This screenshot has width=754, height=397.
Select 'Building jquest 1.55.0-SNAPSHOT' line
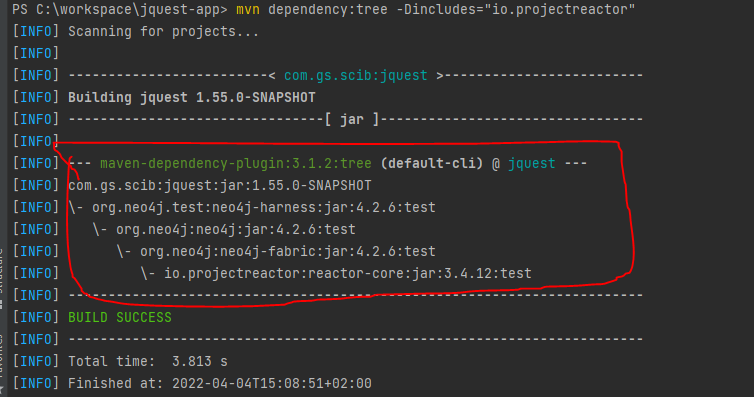[192, 98]
